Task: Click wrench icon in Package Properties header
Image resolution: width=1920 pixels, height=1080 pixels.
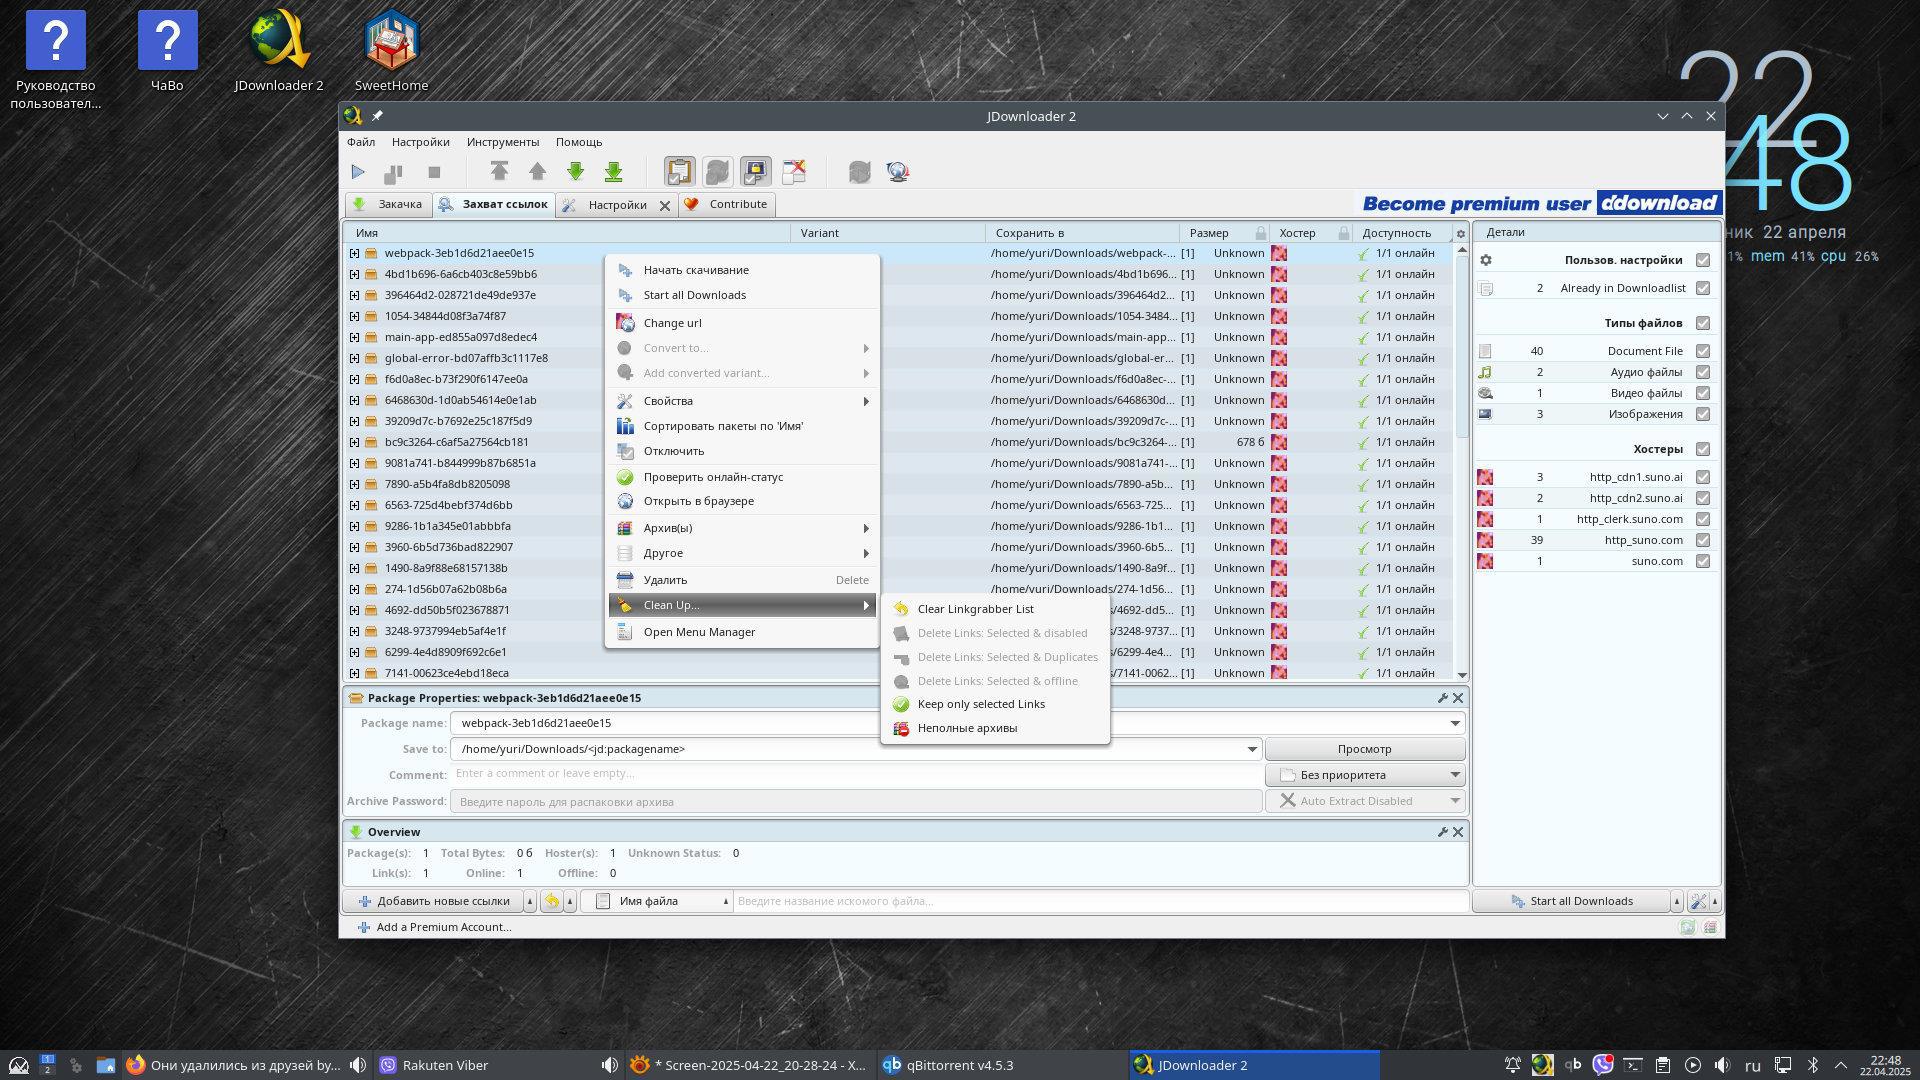Action: [x=1442, y=698]
